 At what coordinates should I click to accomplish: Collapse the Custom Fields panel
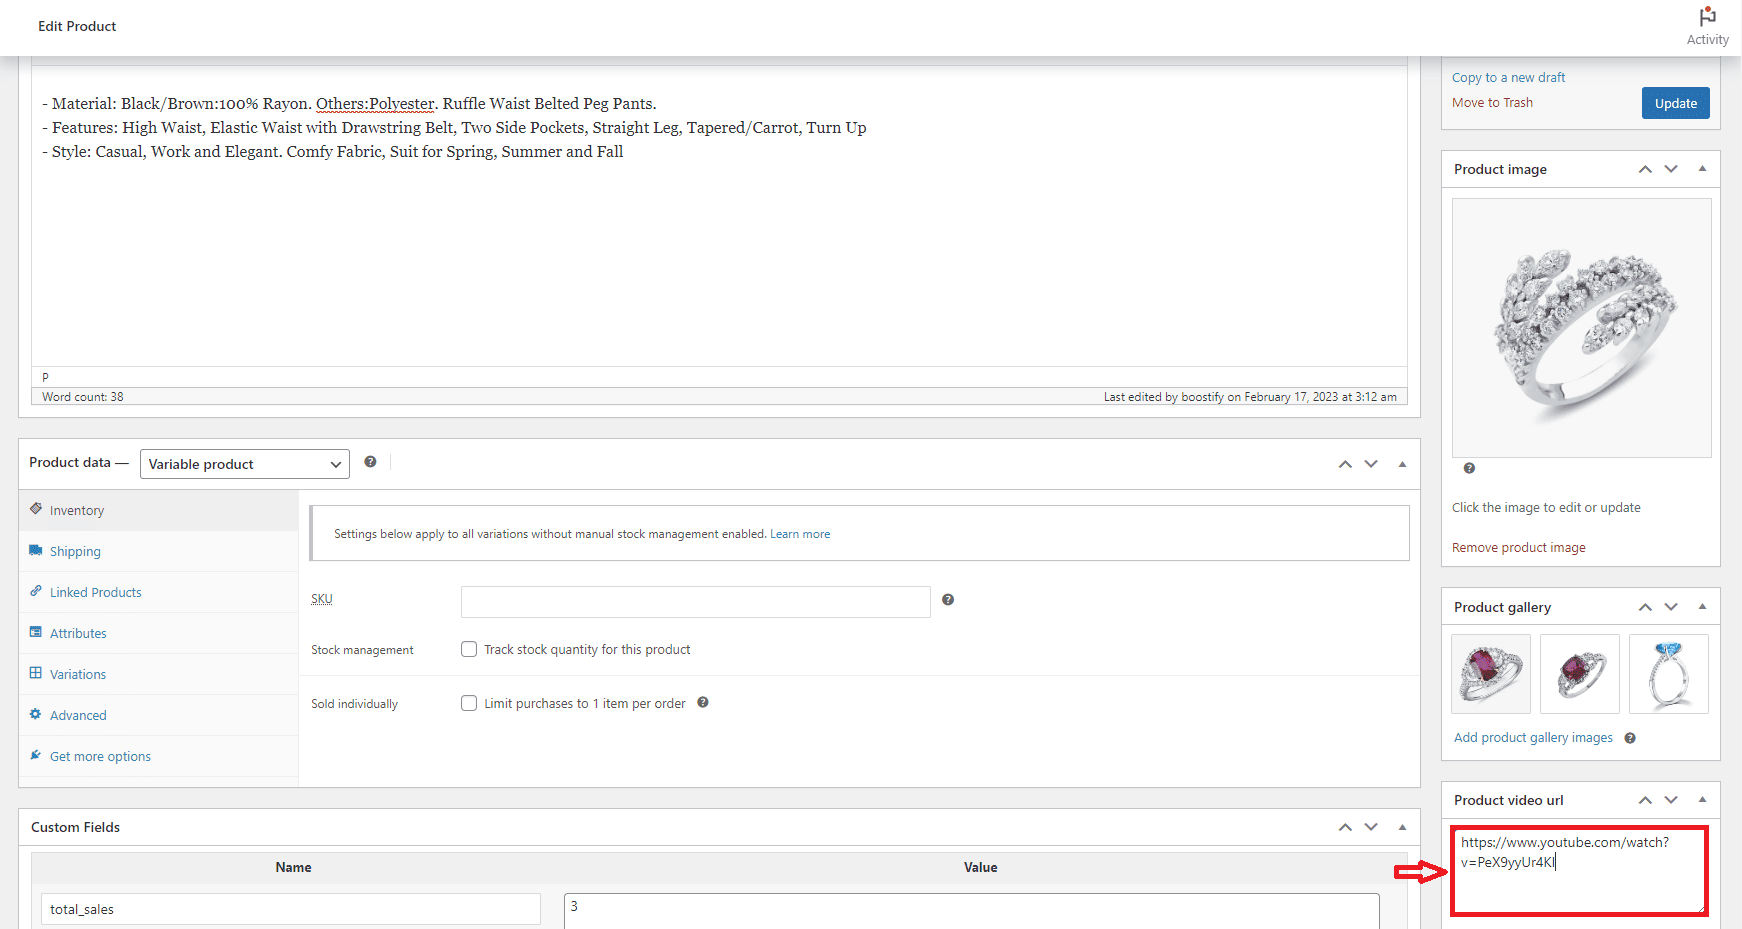pos(1402,827)
